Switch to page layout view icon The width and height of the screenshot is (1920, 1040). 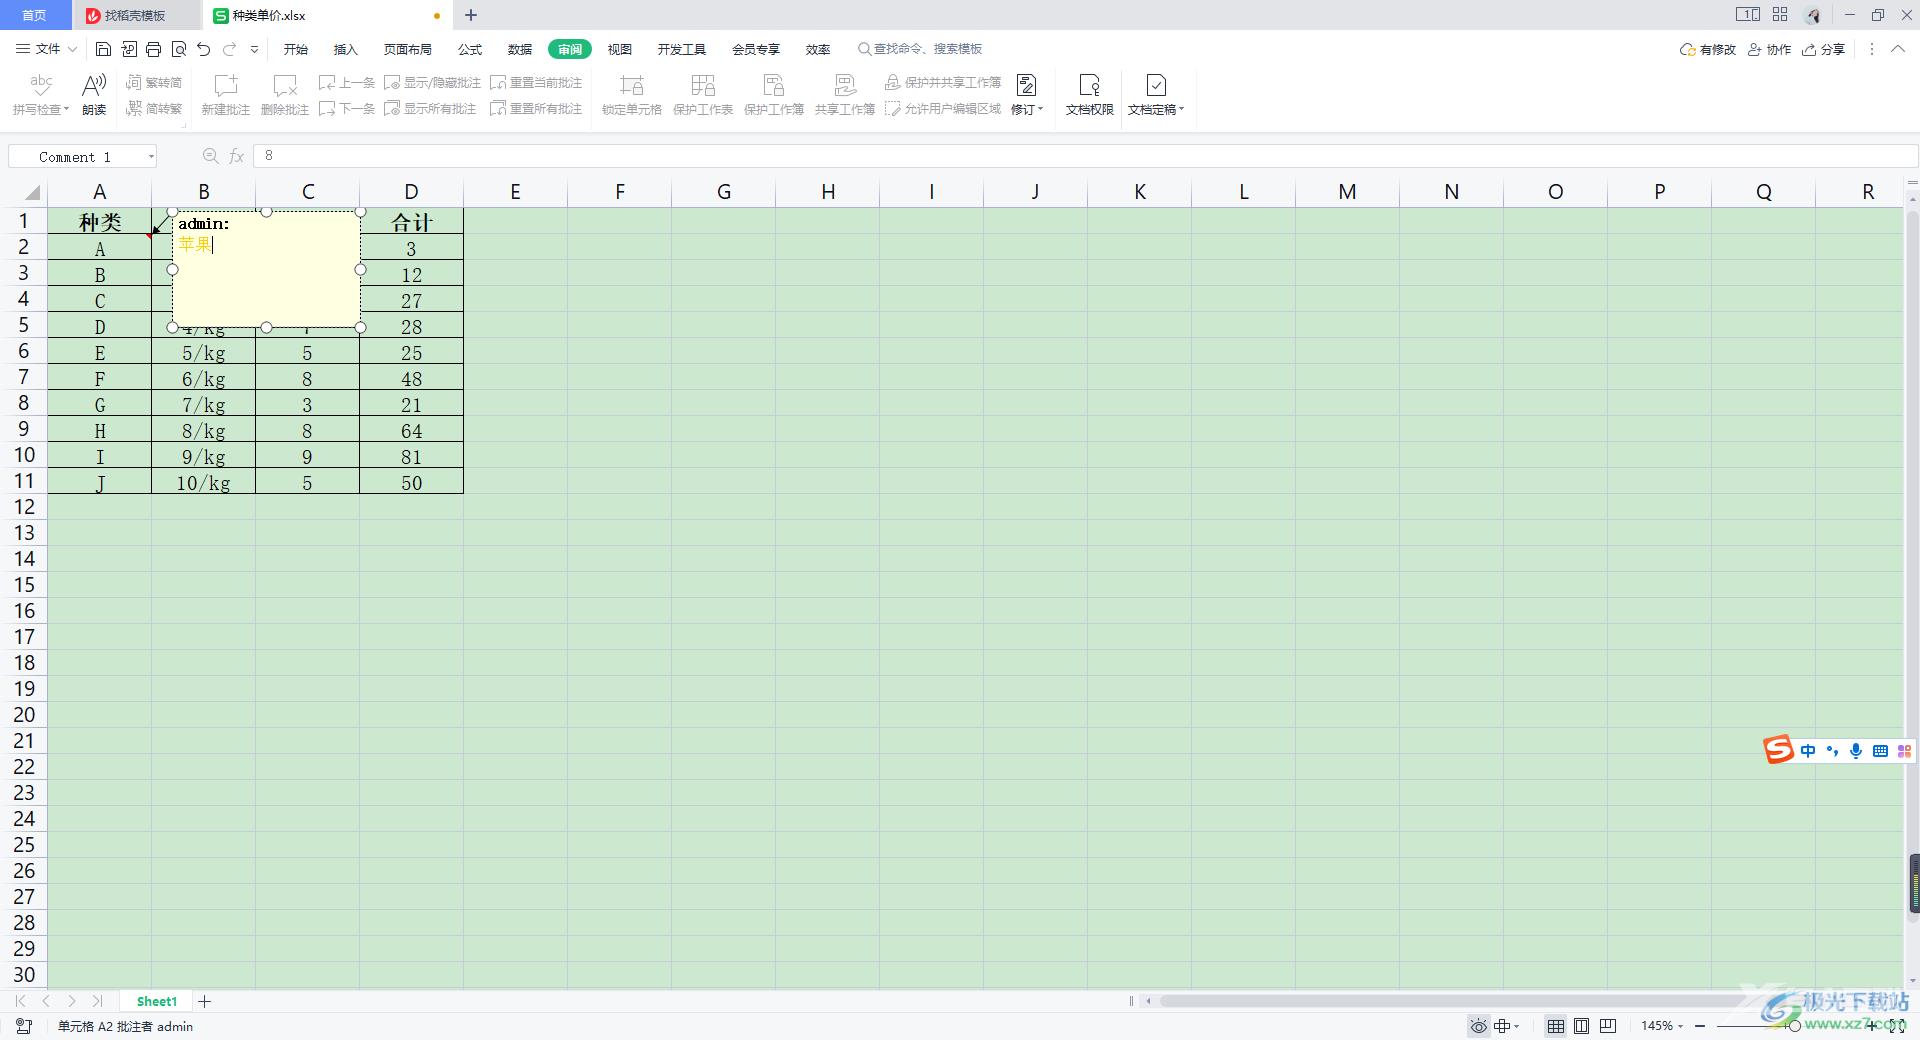point(1582,1026)
